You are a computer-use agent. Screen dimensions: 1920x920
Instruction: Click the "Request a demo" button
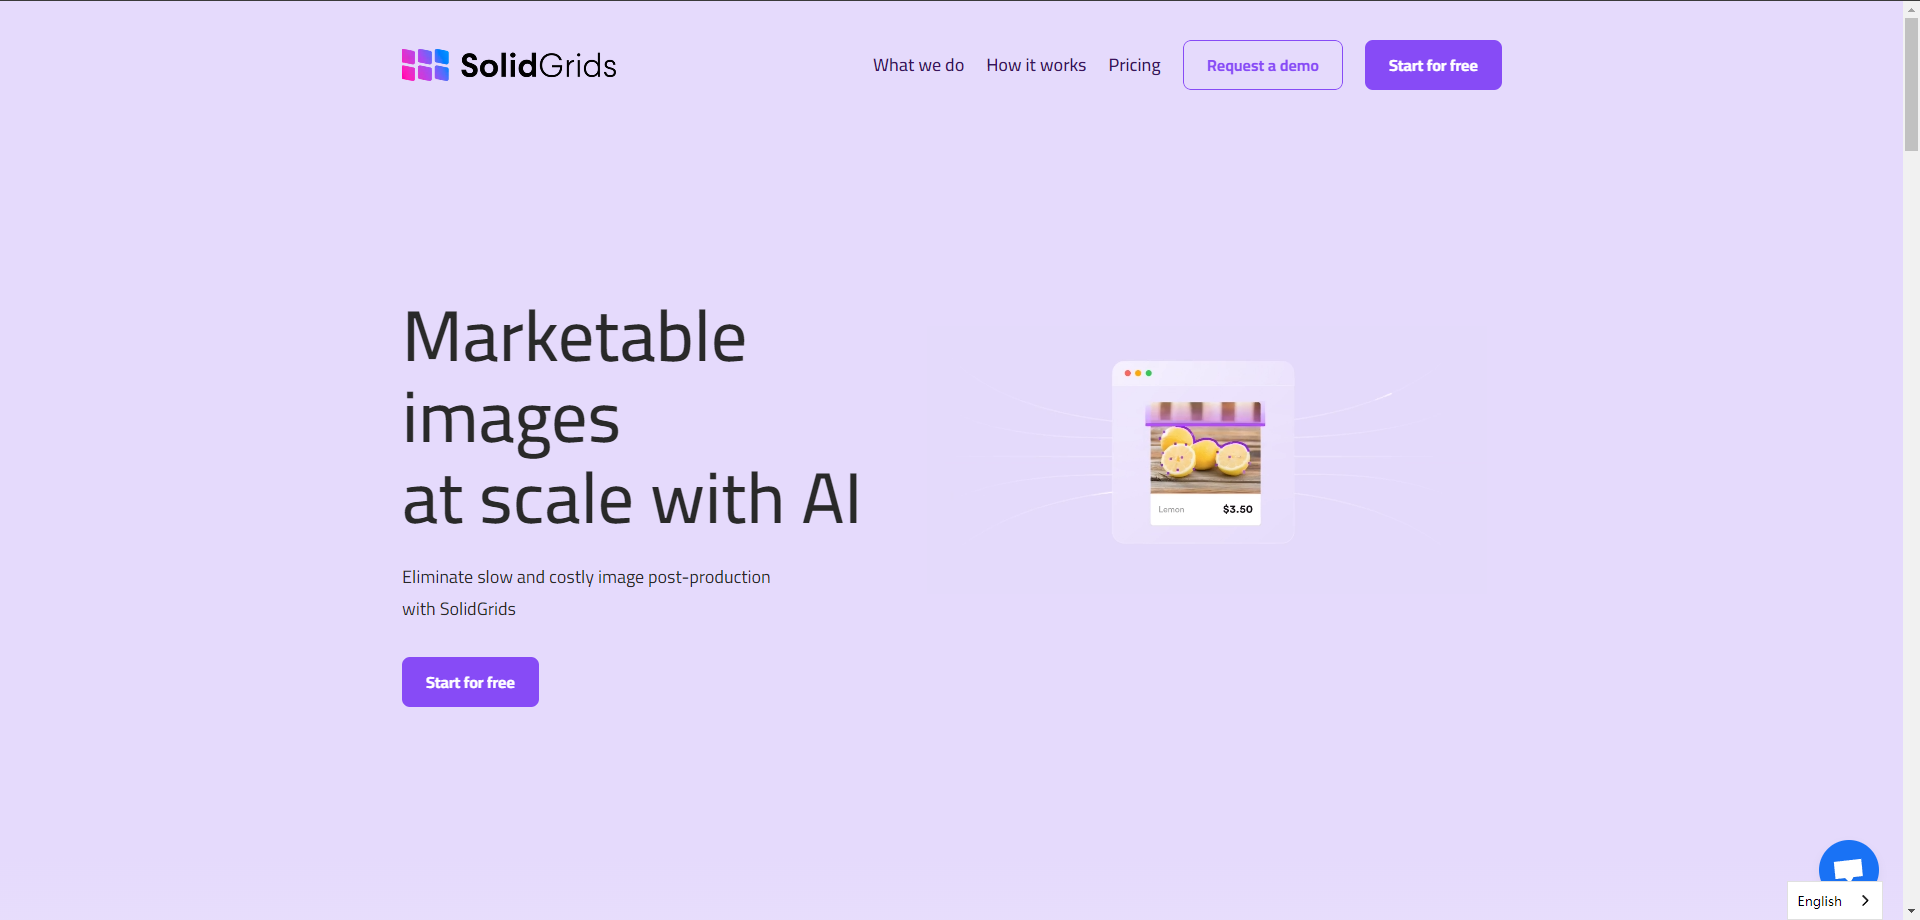pyautogui.click(x=1262, y=65)
